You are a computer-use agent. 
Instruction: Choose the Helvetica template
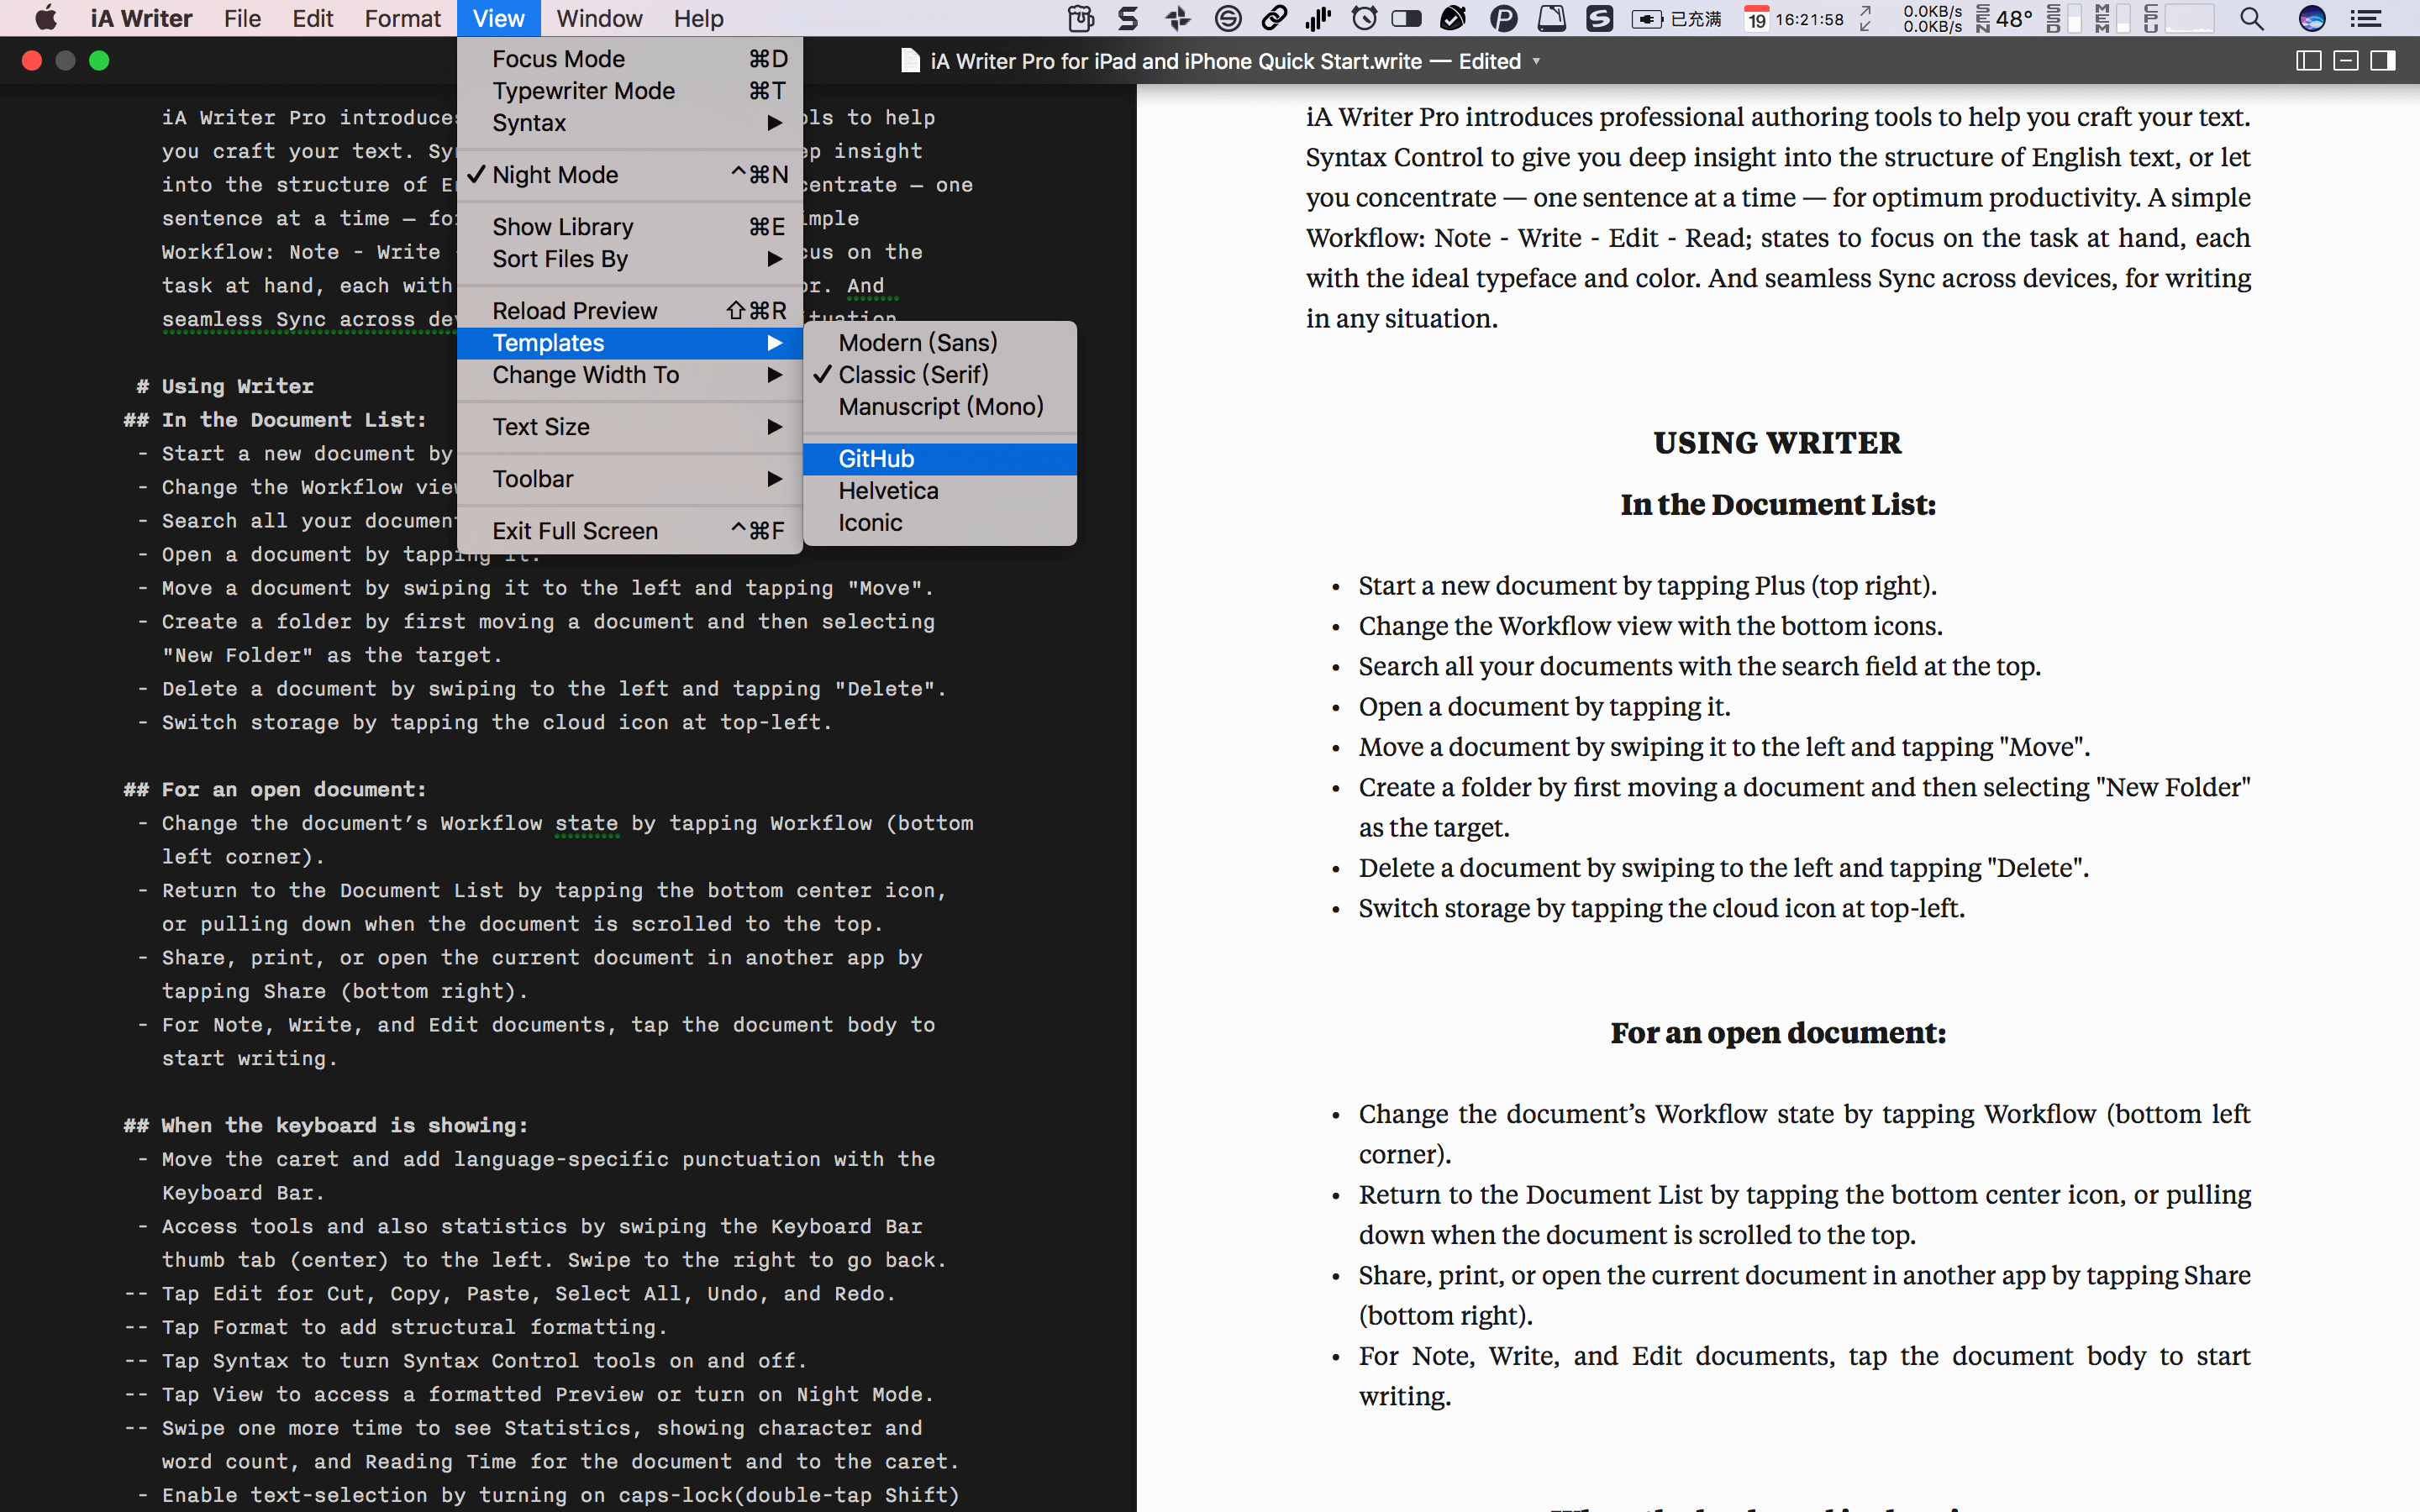(940, 491)
